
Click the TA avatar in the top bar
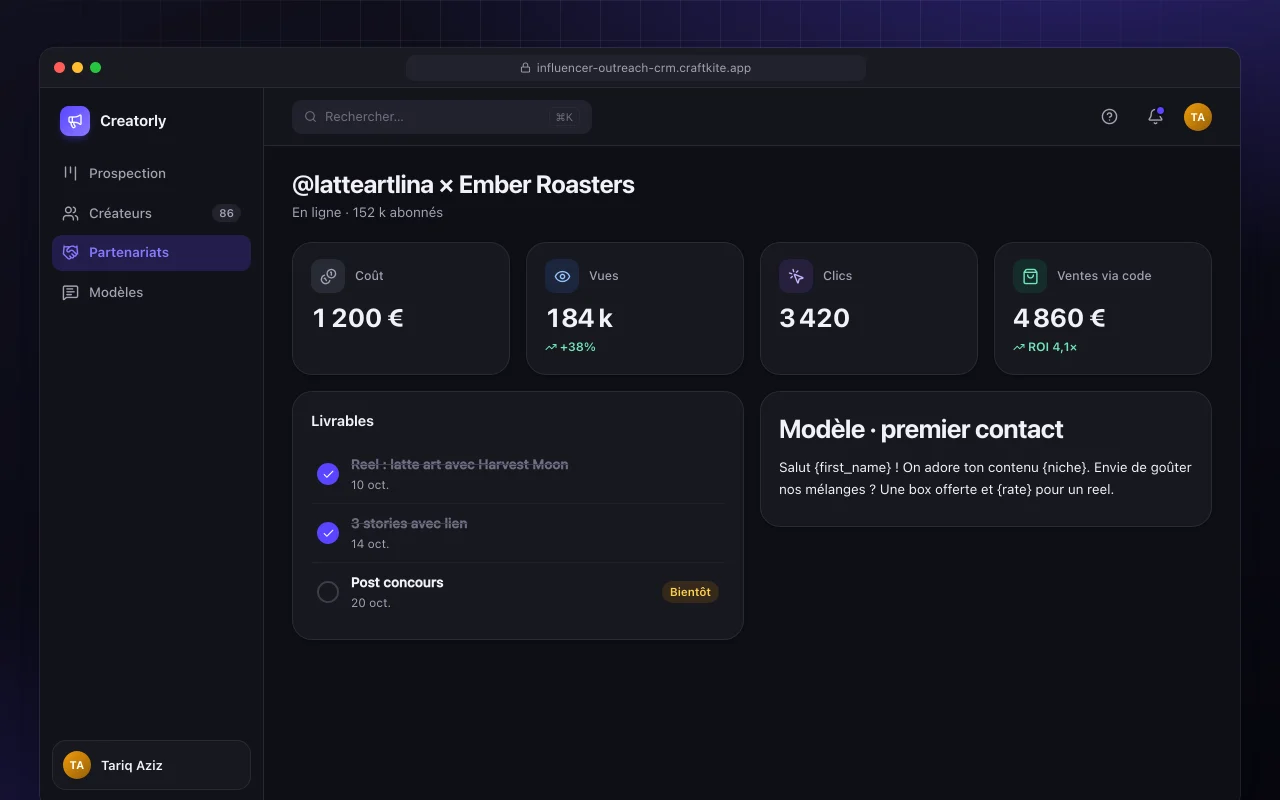pyautogui.click(x=1198, y=117)
